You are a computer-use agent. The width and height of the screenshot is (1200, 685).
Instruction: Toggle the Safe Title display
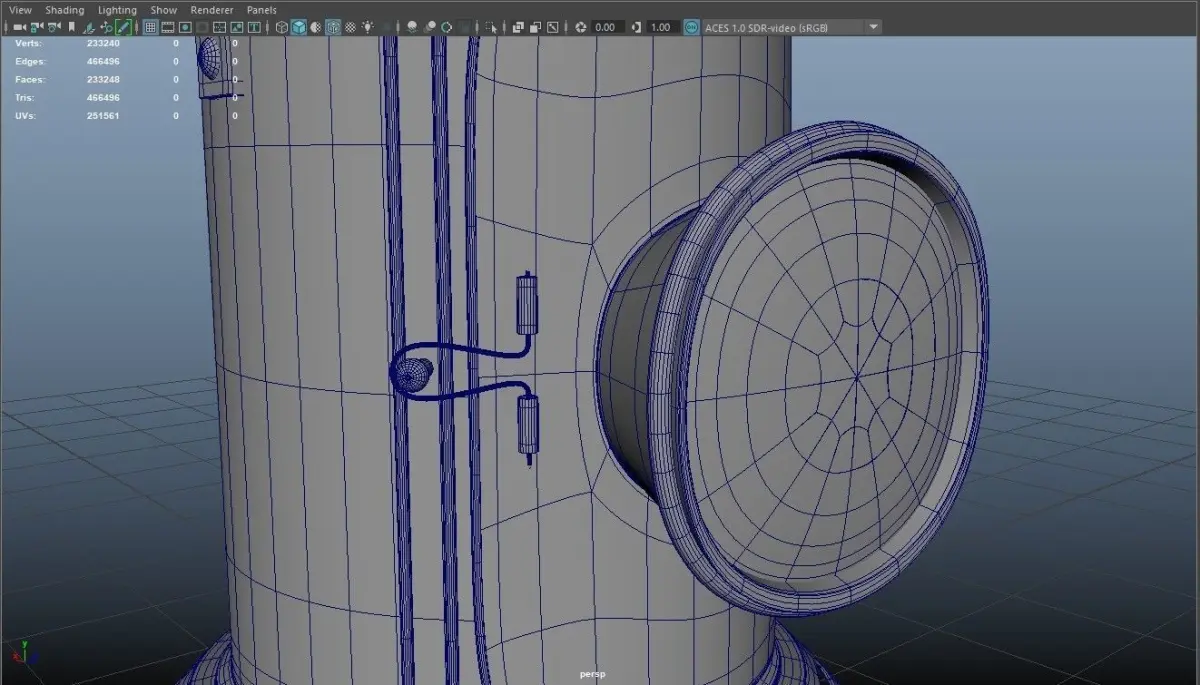coord(255,27)
